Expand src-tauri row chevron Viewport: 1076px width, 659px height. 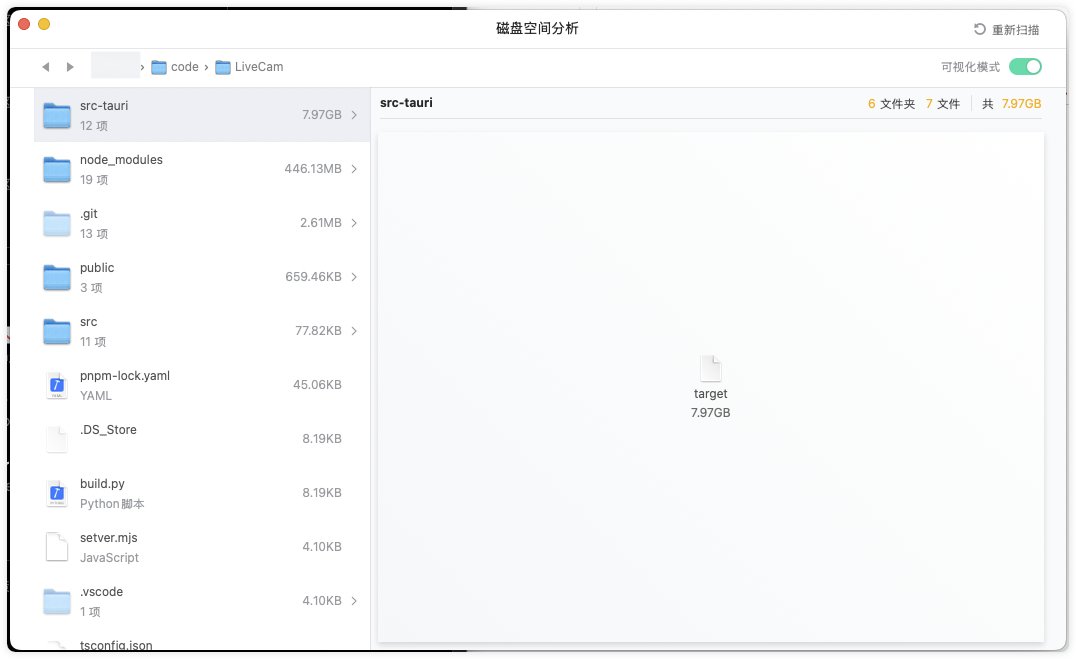coord(354,115)
